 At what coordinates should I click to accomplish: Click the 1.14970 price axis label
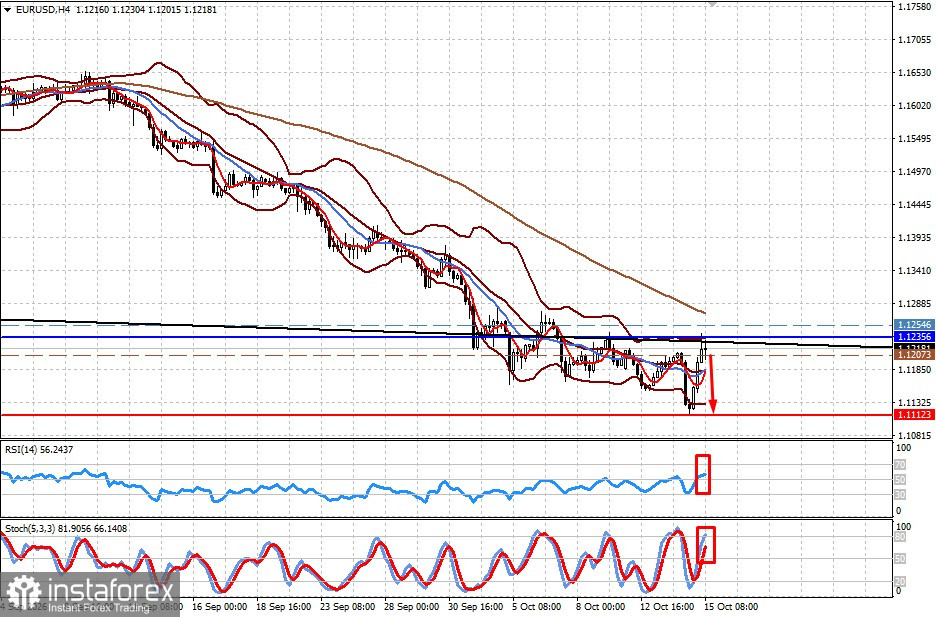coord(915,172)
